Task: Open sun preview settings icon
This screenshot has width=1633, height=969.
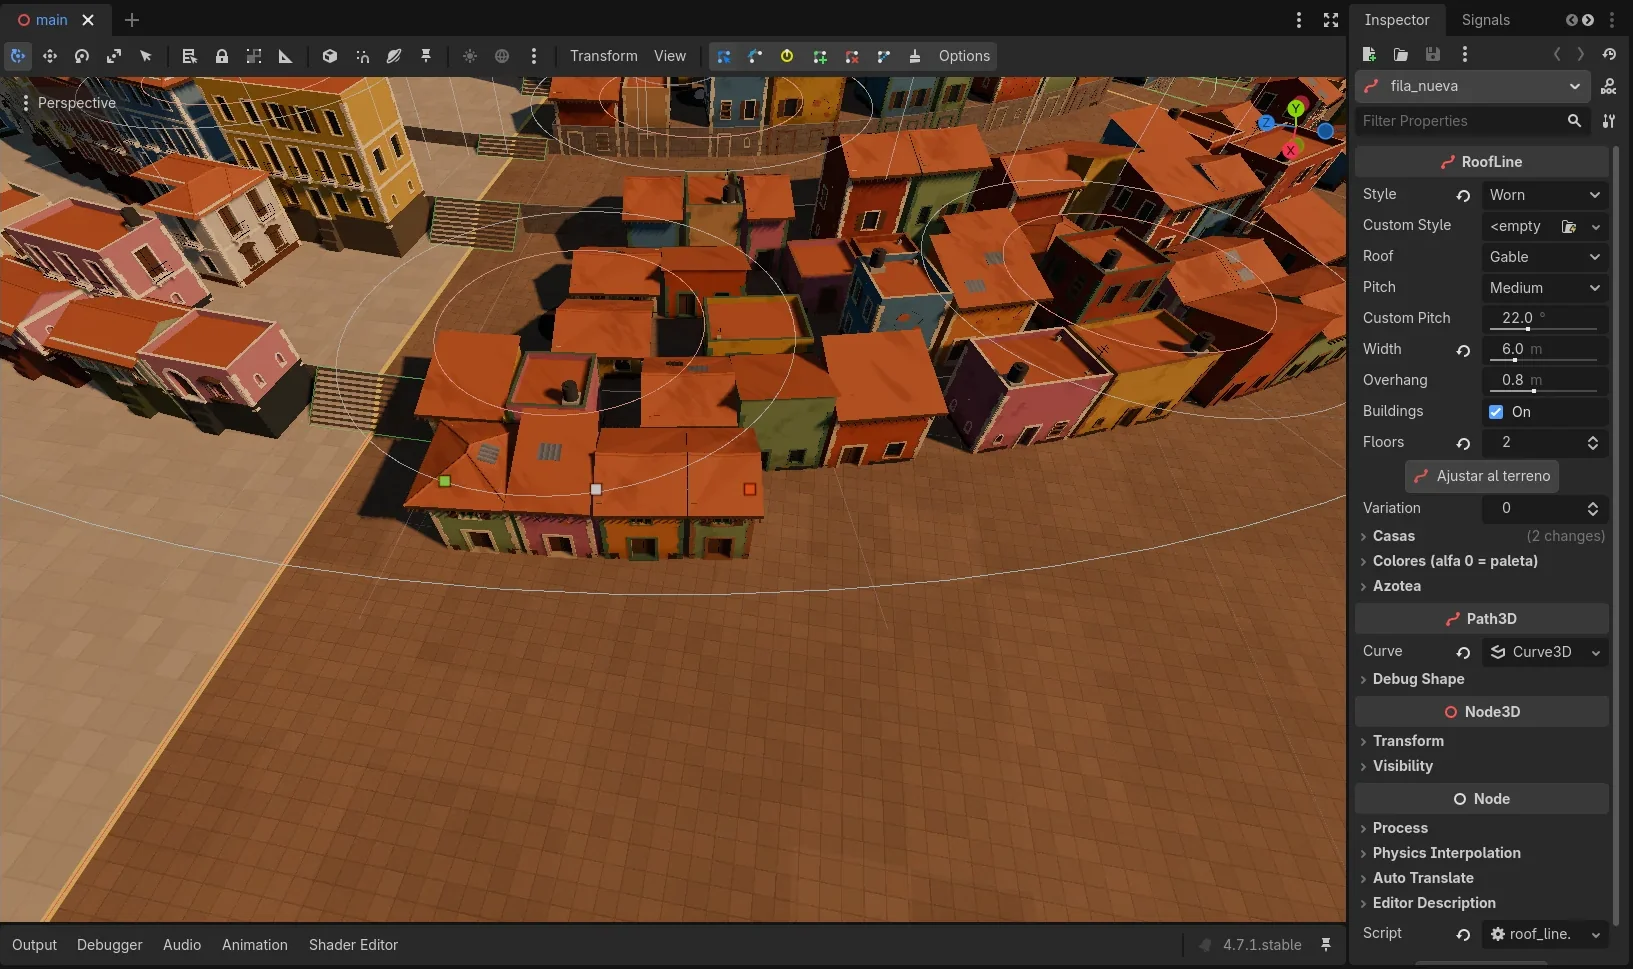Action: [x=470, y=56]
